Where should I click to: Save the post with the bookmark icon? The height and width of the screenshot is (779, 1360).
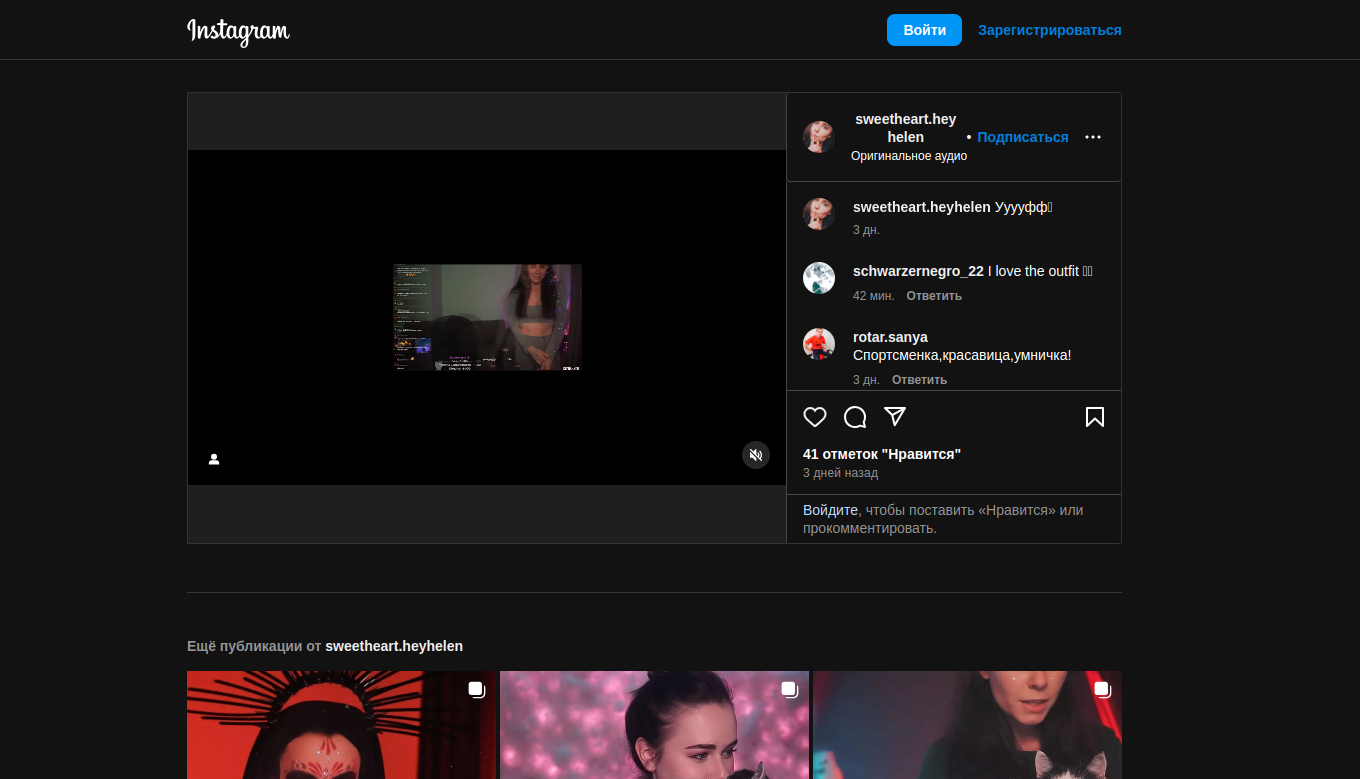pyautogui.click(x=1095, y=417)
